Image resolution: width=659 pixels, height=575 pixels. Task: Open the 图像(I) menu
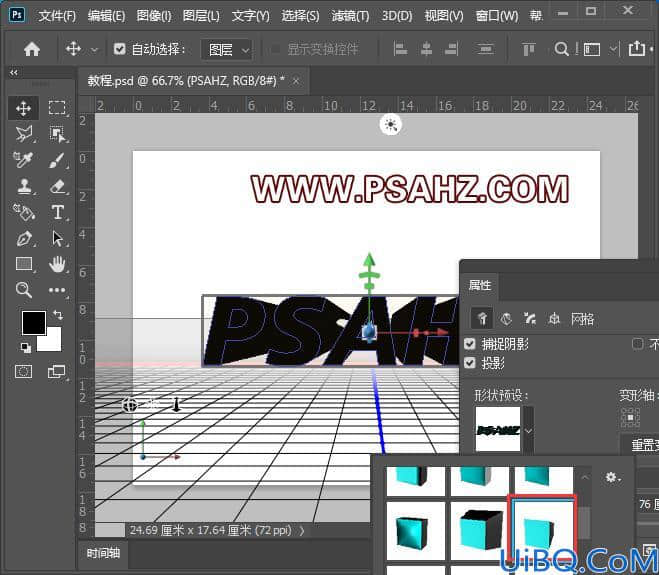(154, 16)
